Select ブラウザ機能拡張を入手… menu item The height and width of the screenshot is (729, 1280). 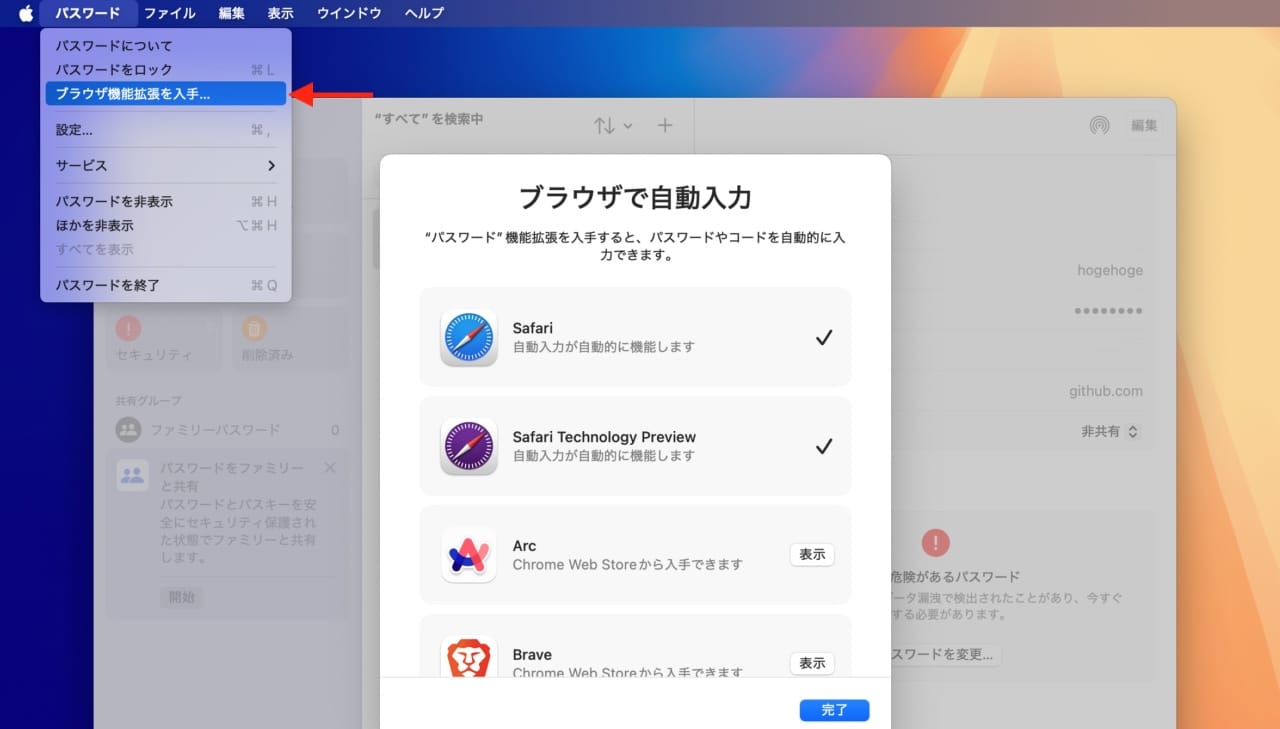166,94
